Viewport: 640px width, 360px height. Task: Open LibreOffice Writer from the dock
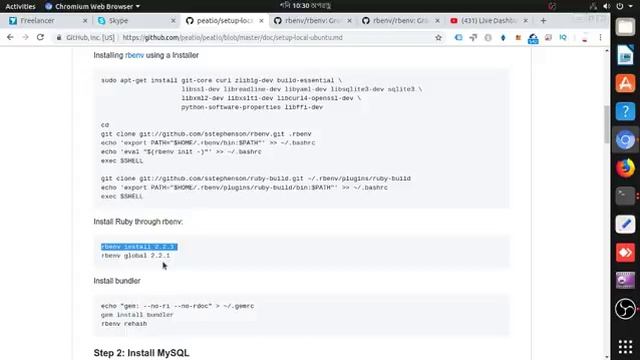click(x=625, y=55)
